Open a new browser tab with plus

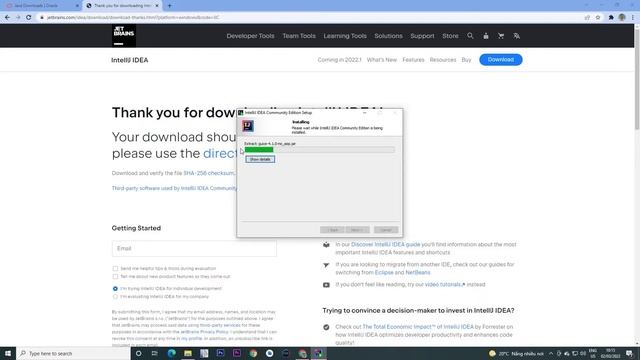169,6
